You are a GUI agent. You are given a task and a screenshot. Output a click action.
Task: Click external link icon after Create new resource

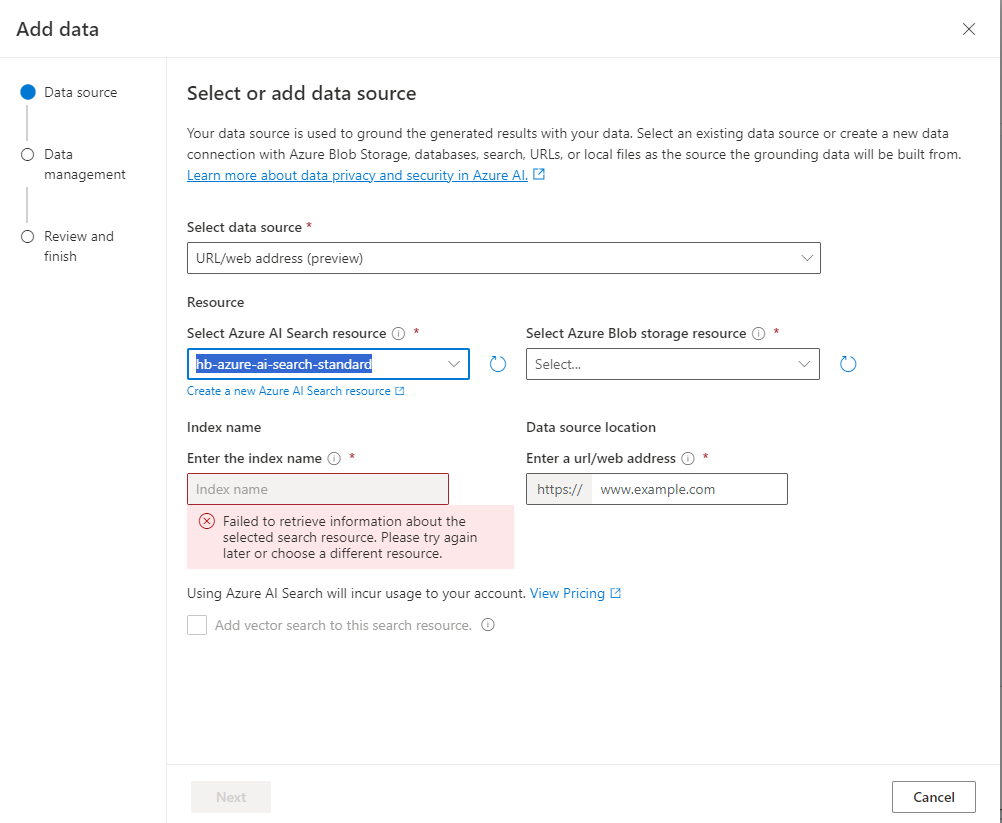tap(399, 391)
